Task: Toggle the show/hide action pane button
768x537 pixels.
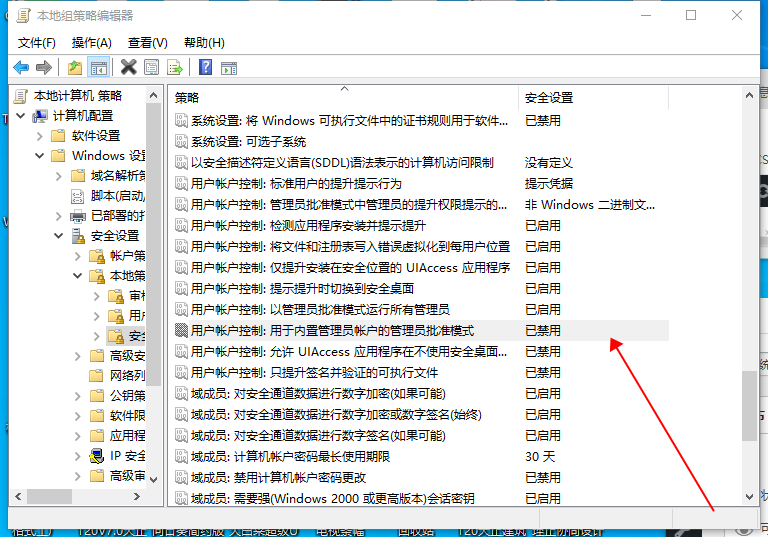Action: click(x=228, y=67)
